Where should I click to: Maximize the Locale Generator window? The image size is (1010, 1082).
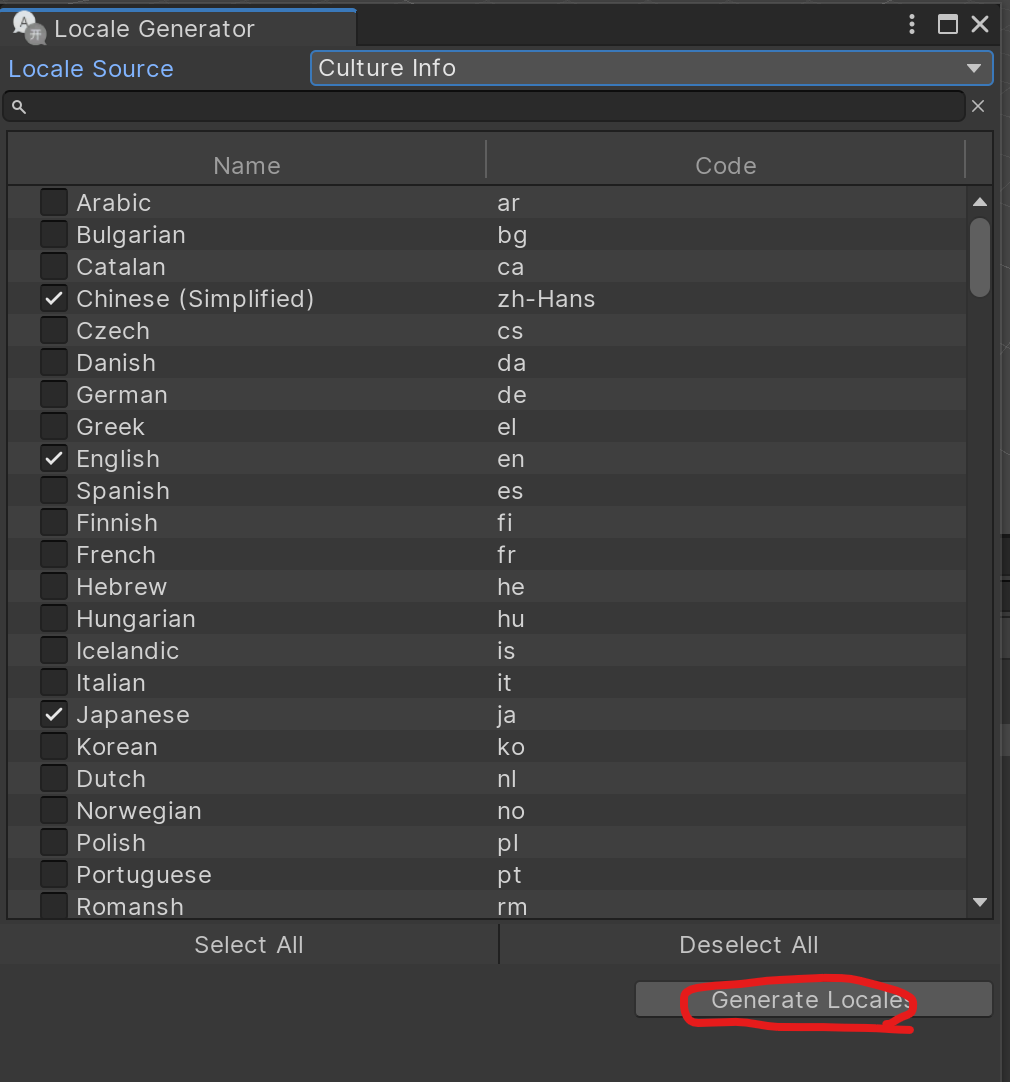[948, 25]
